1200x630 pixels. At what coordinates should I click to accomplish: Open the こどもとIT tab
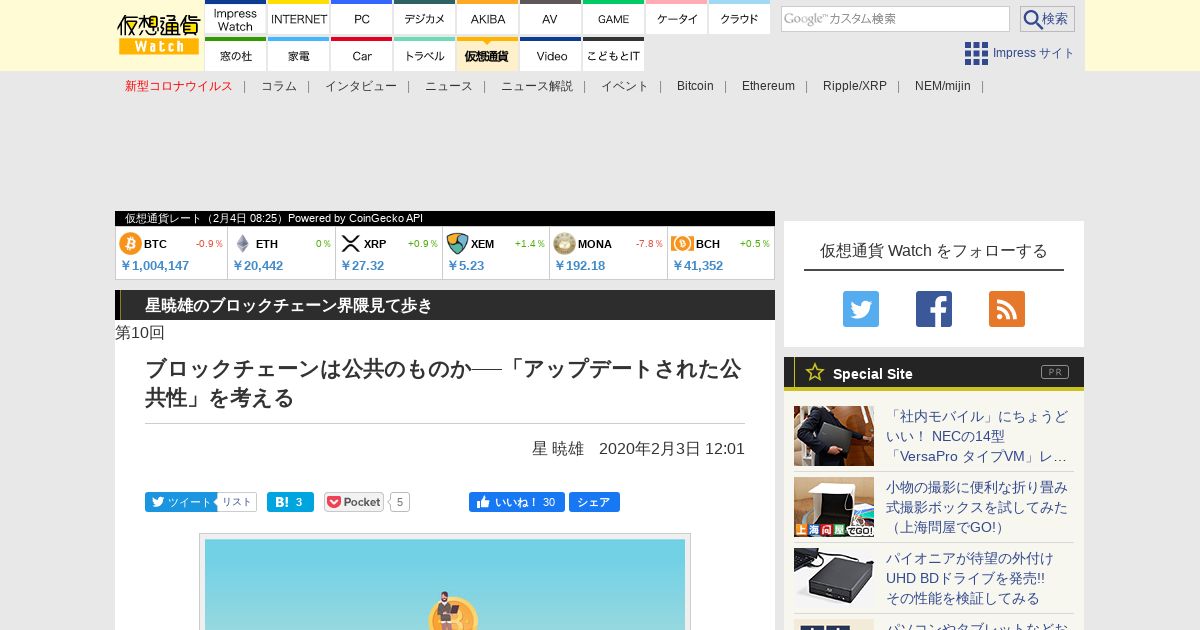(x=613, y=55)
